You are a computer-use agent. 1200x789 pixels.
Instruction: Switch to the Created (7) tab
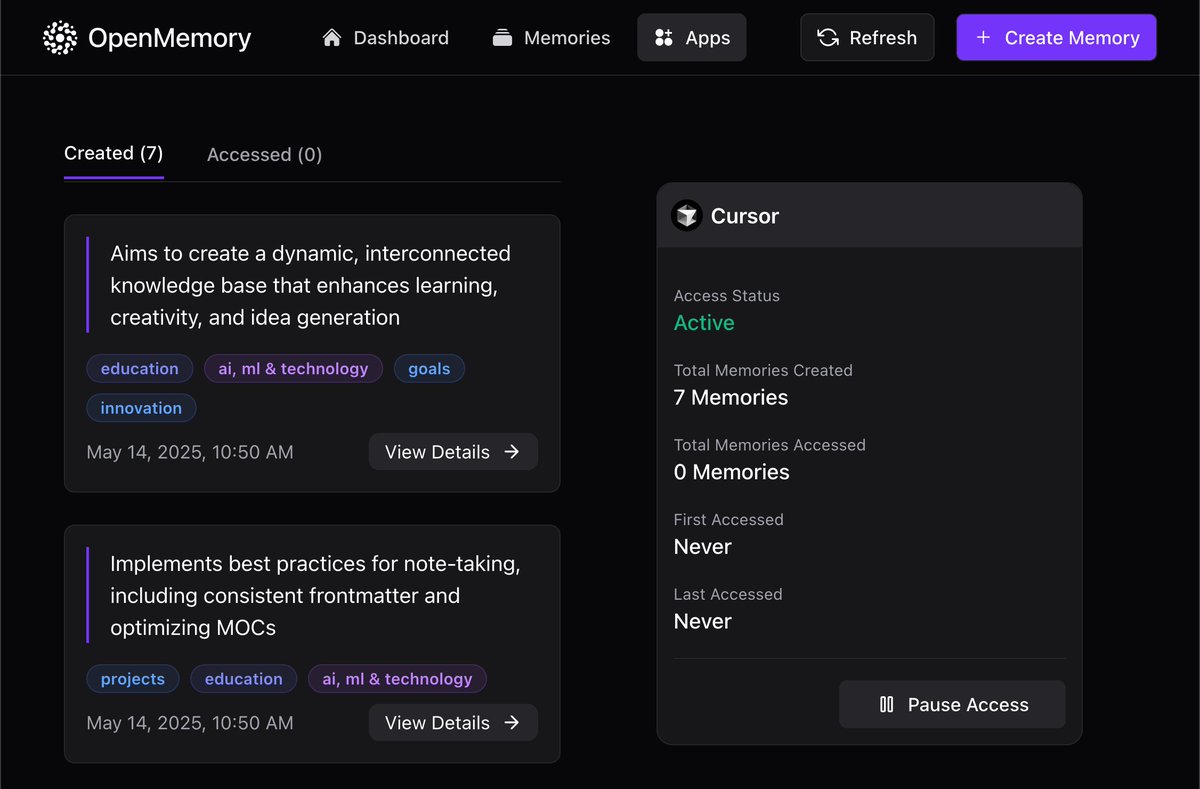pyautogui.click(x=114, y=154)
